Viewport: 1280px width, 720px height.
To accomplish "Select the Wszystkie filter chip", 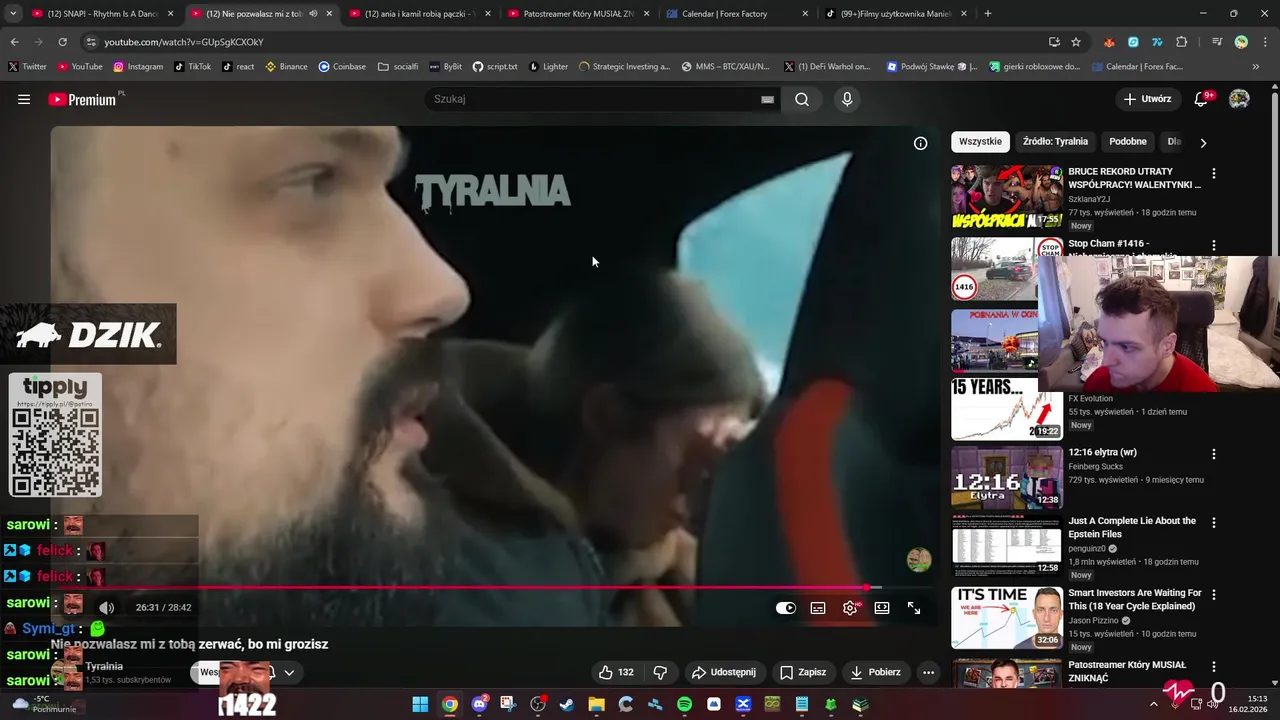I will click(980, 141).
